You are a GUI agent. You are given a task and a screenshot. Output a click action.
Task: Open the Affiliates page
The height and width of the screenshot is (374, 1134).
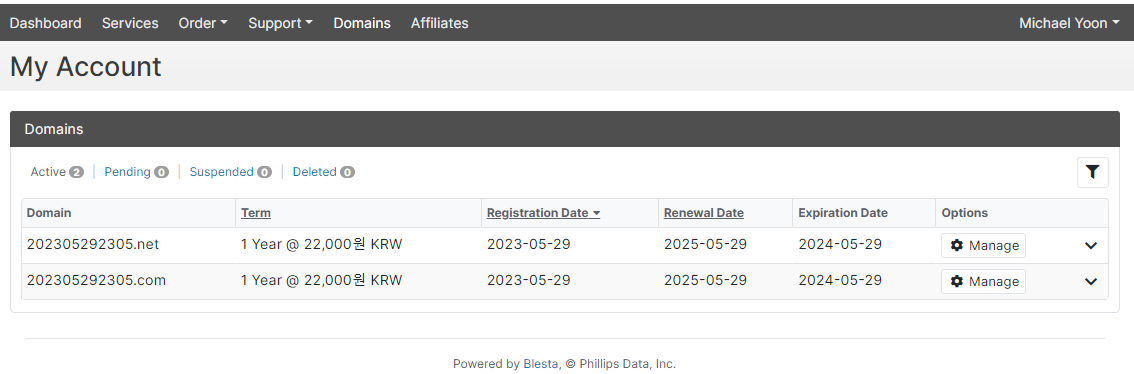pos(440,23)
